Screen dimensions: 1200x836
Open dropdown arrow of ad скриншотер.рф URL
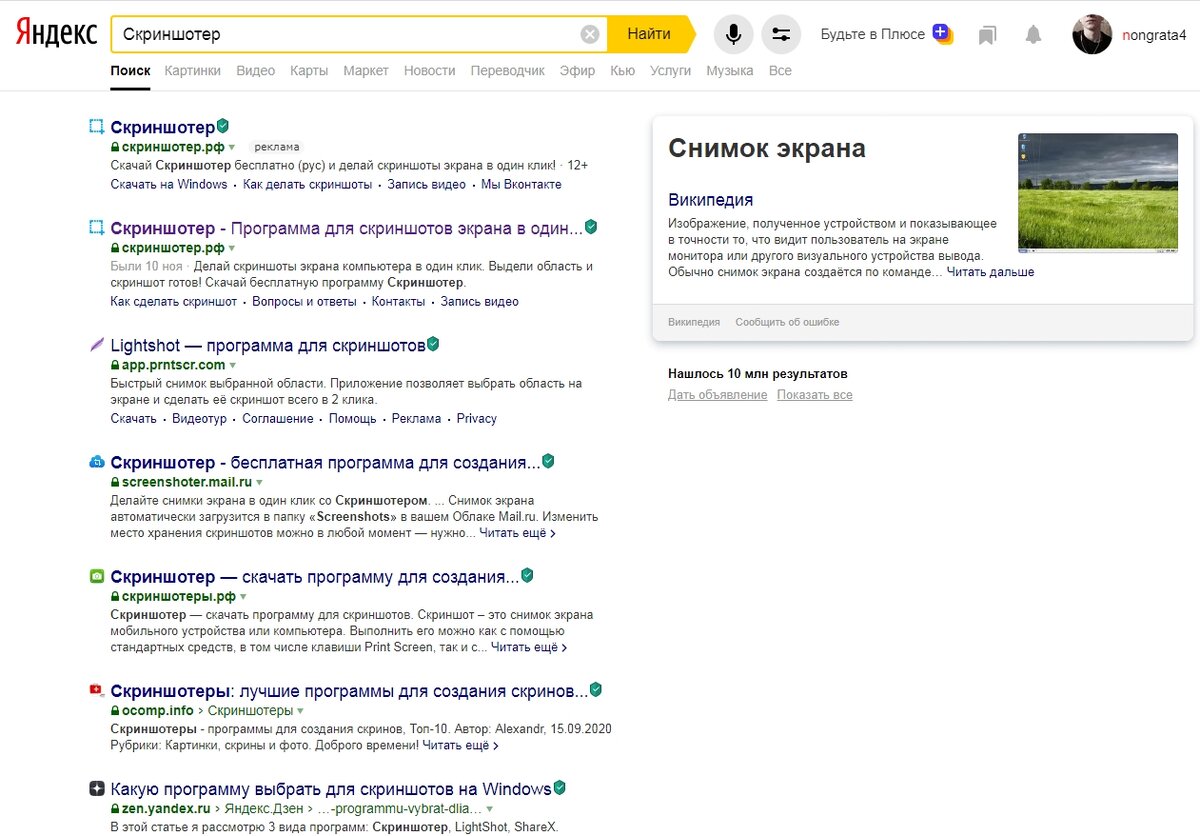click(x=232, y=147)
